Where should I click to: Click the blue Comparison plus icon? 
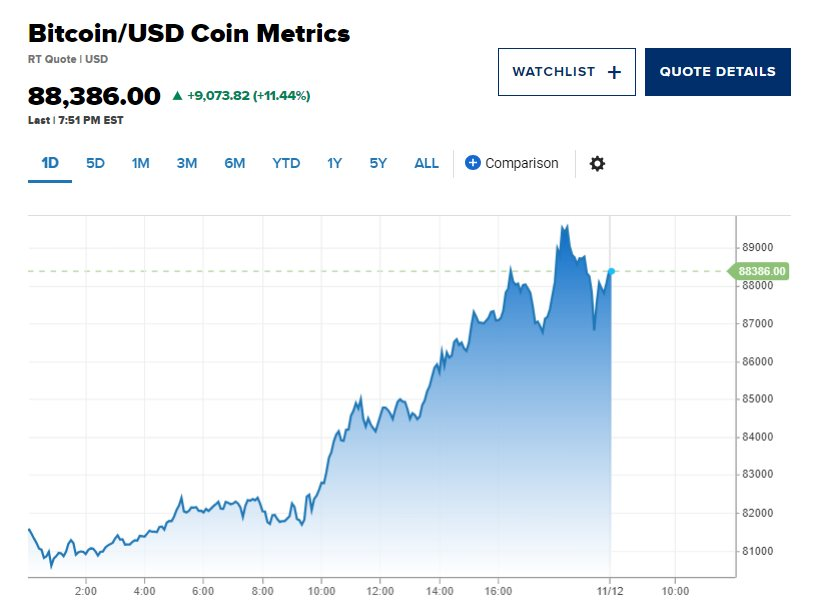click(472, 163)
